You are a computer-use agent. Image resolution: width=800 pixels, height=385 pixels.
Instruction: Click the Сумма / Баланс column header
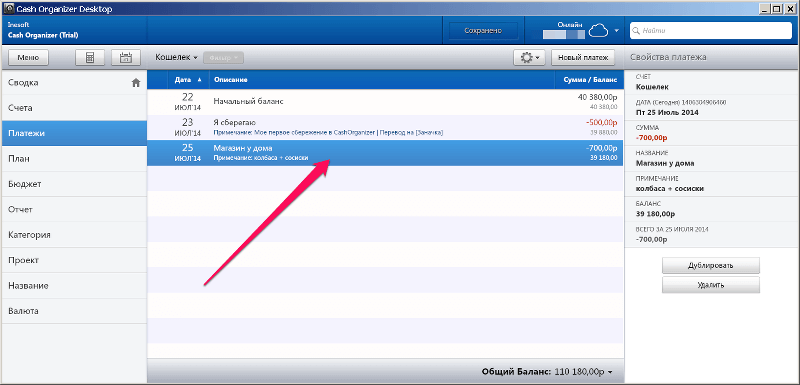click(589, 80)
